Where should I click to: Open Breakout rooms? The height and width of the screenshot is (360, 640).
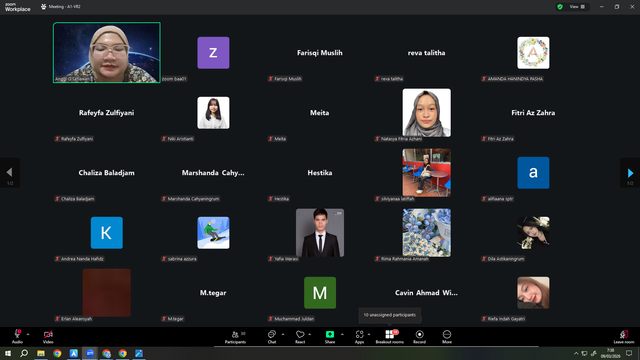pyautogui.click(x=389, y=337)
